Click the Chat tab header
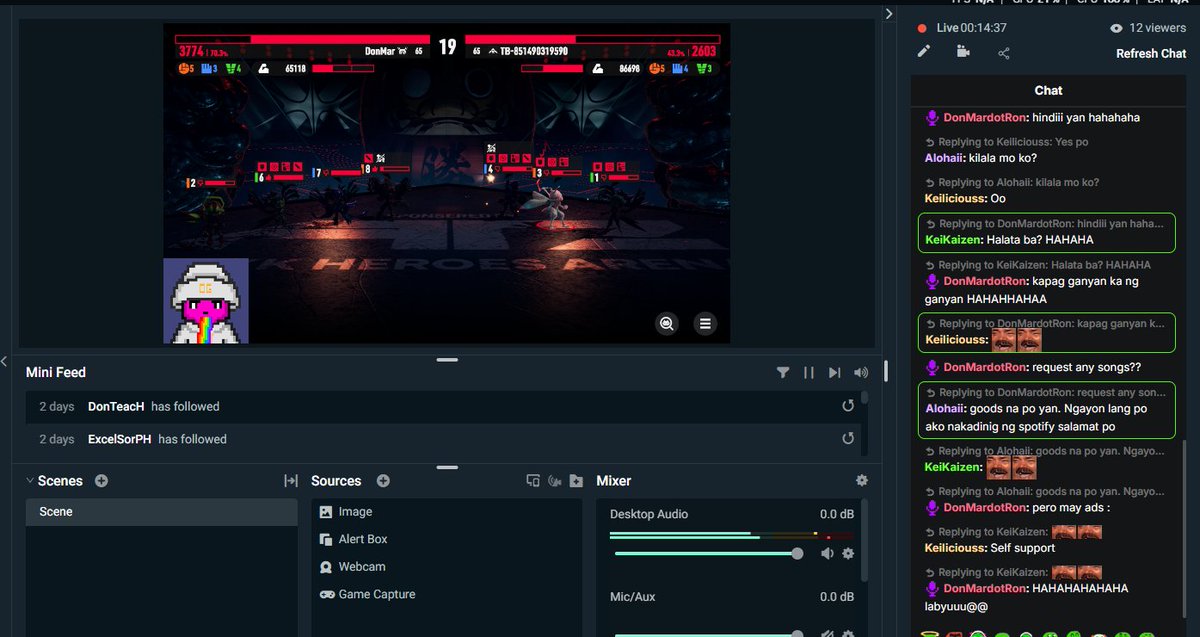This screenshot has height=637, width=1200. (x=1048, y=90)
